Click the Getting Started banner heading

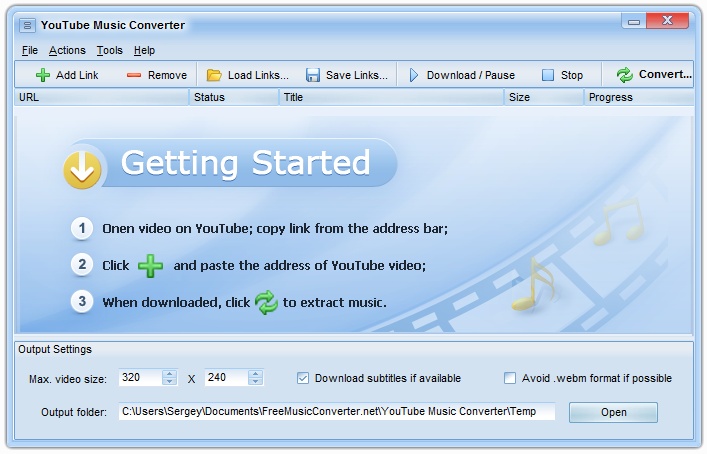[245, 163]
